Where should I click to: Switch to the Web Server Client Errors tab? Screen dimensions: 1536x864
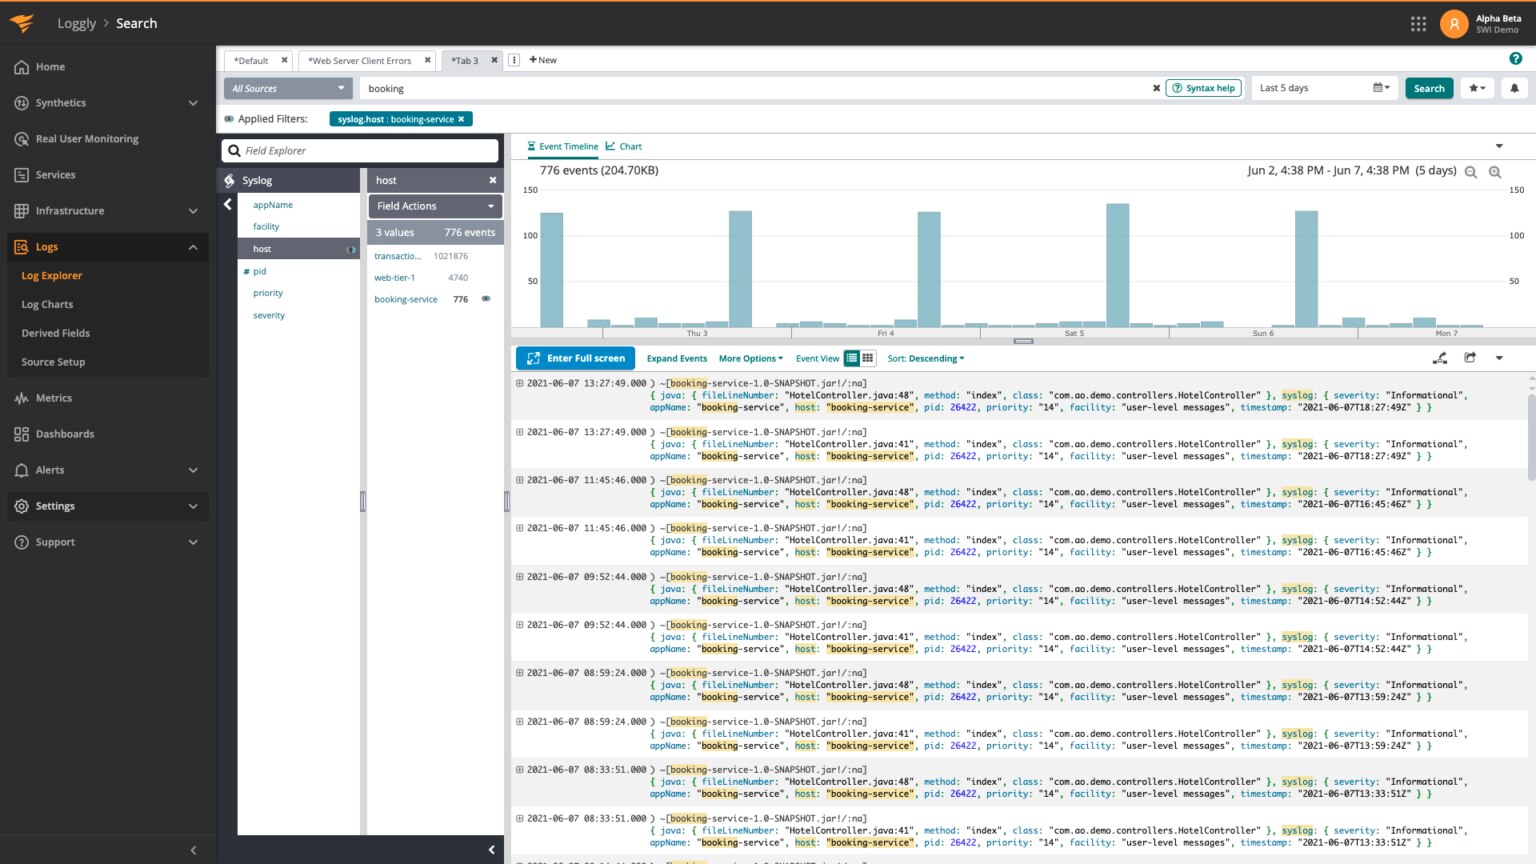360,60
